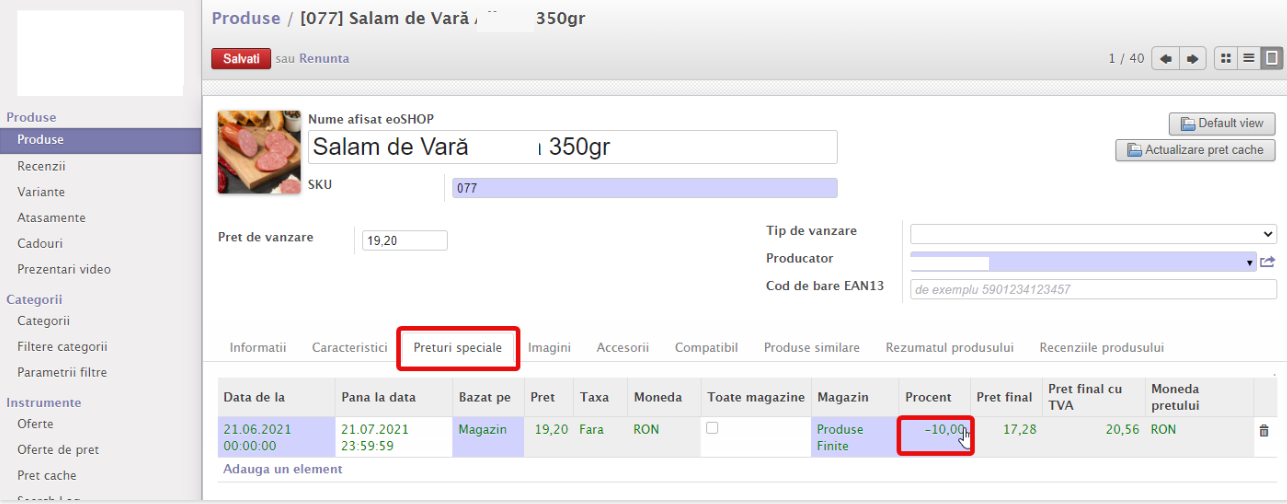Image resolution: width=1287 pixels, height=504 pixels.
Task: Click the salami product image thumbnail
Action: point(259,151)
